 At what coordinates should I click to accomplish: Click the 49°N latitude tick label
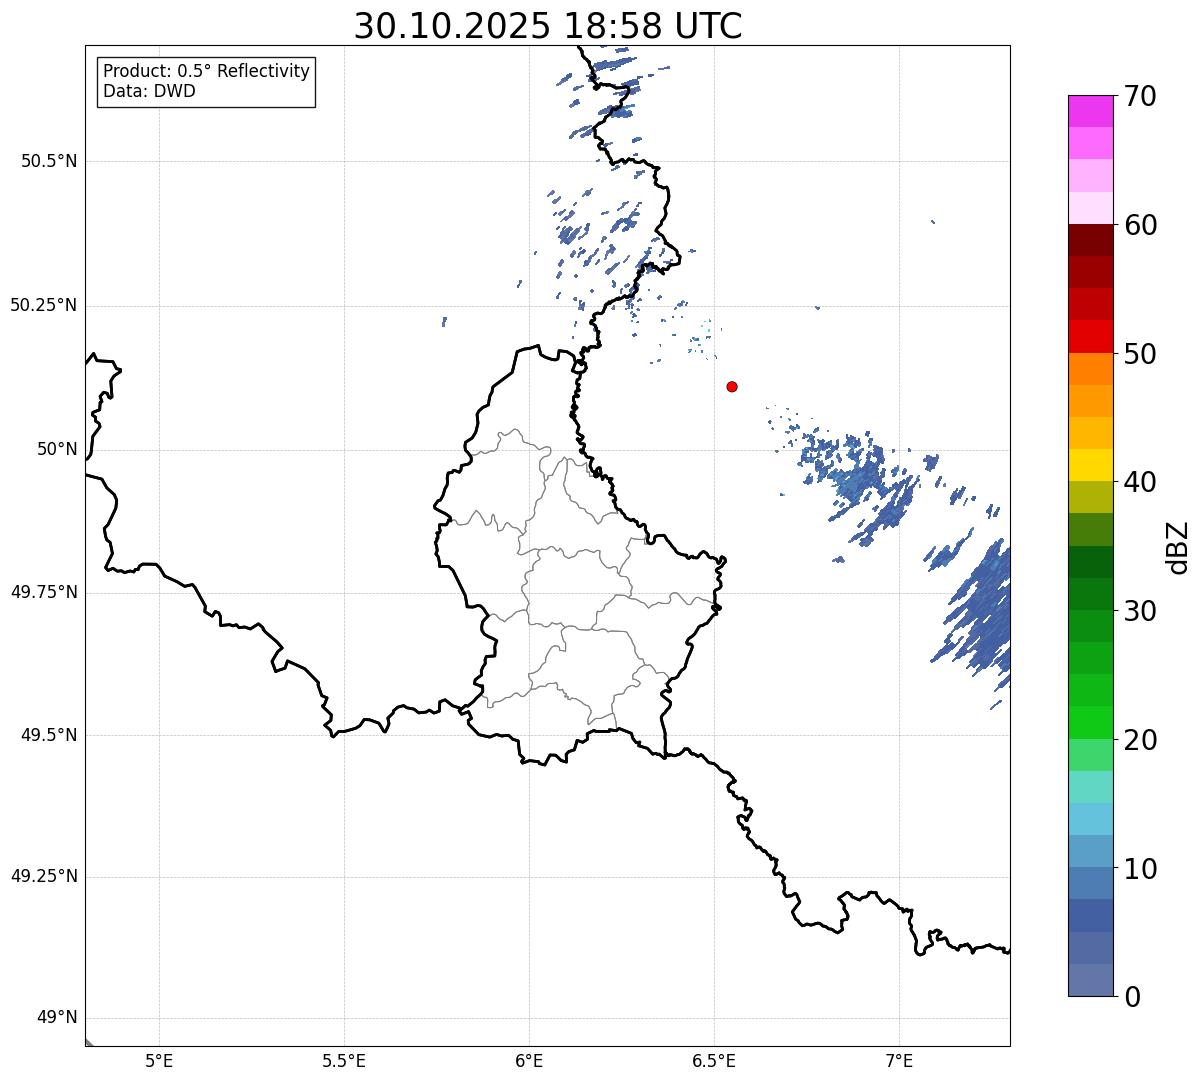pos(57,1018)
